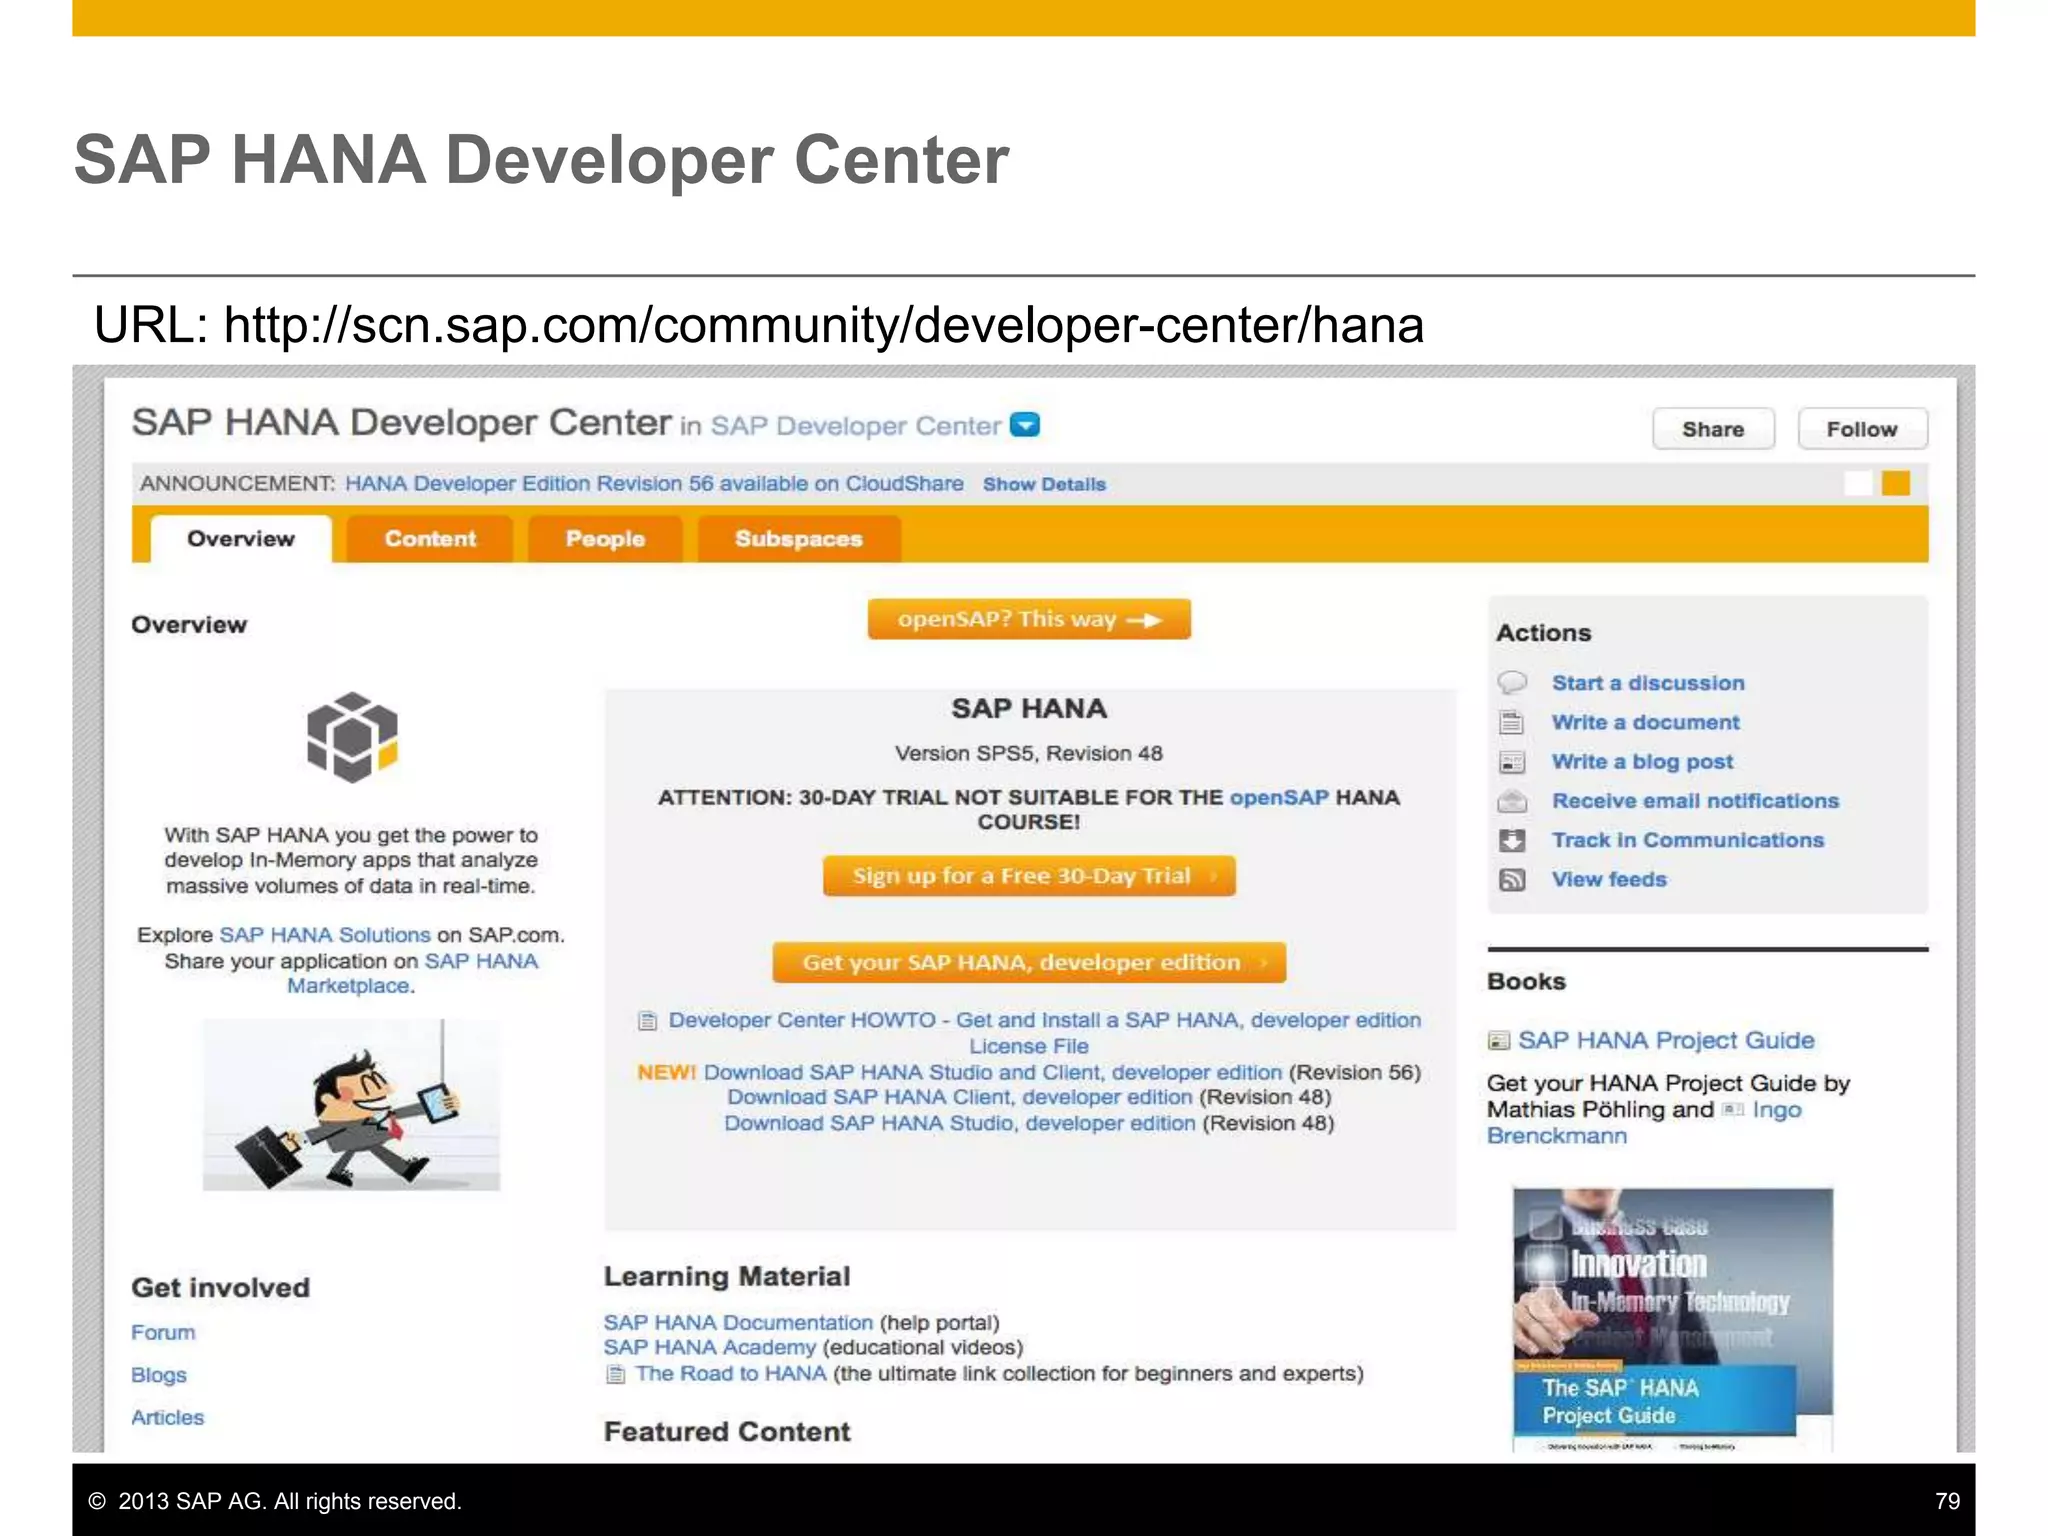This screenshot has width=2048, height=1536.
Task: Click the orange square in announcement bar
Action: pos(1896,484)
